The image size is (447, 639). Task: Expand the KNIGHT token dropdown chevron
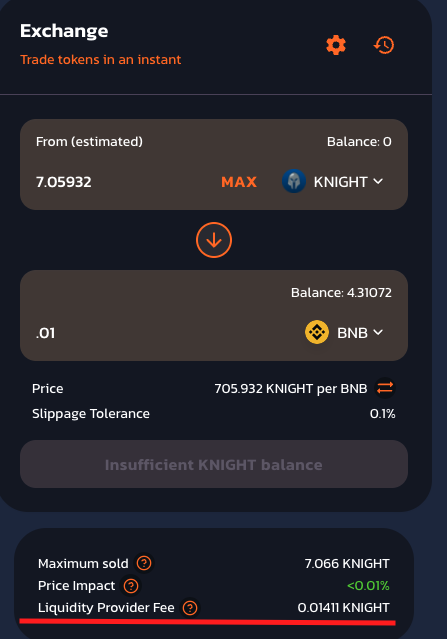point(378,181)
